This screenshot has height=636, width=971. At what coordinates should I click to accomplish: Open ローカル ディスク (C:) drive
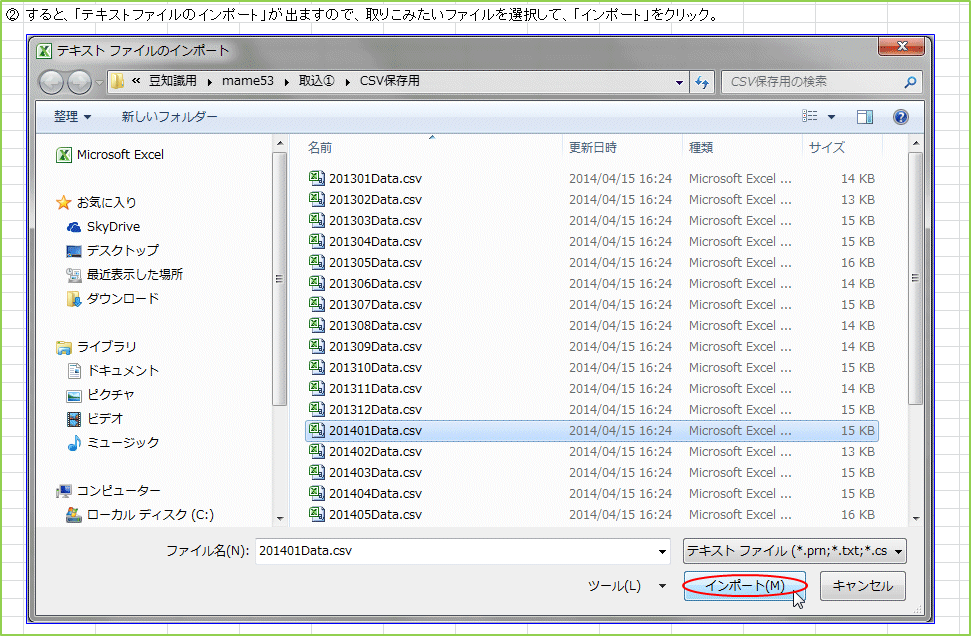[x=140, y=515]
